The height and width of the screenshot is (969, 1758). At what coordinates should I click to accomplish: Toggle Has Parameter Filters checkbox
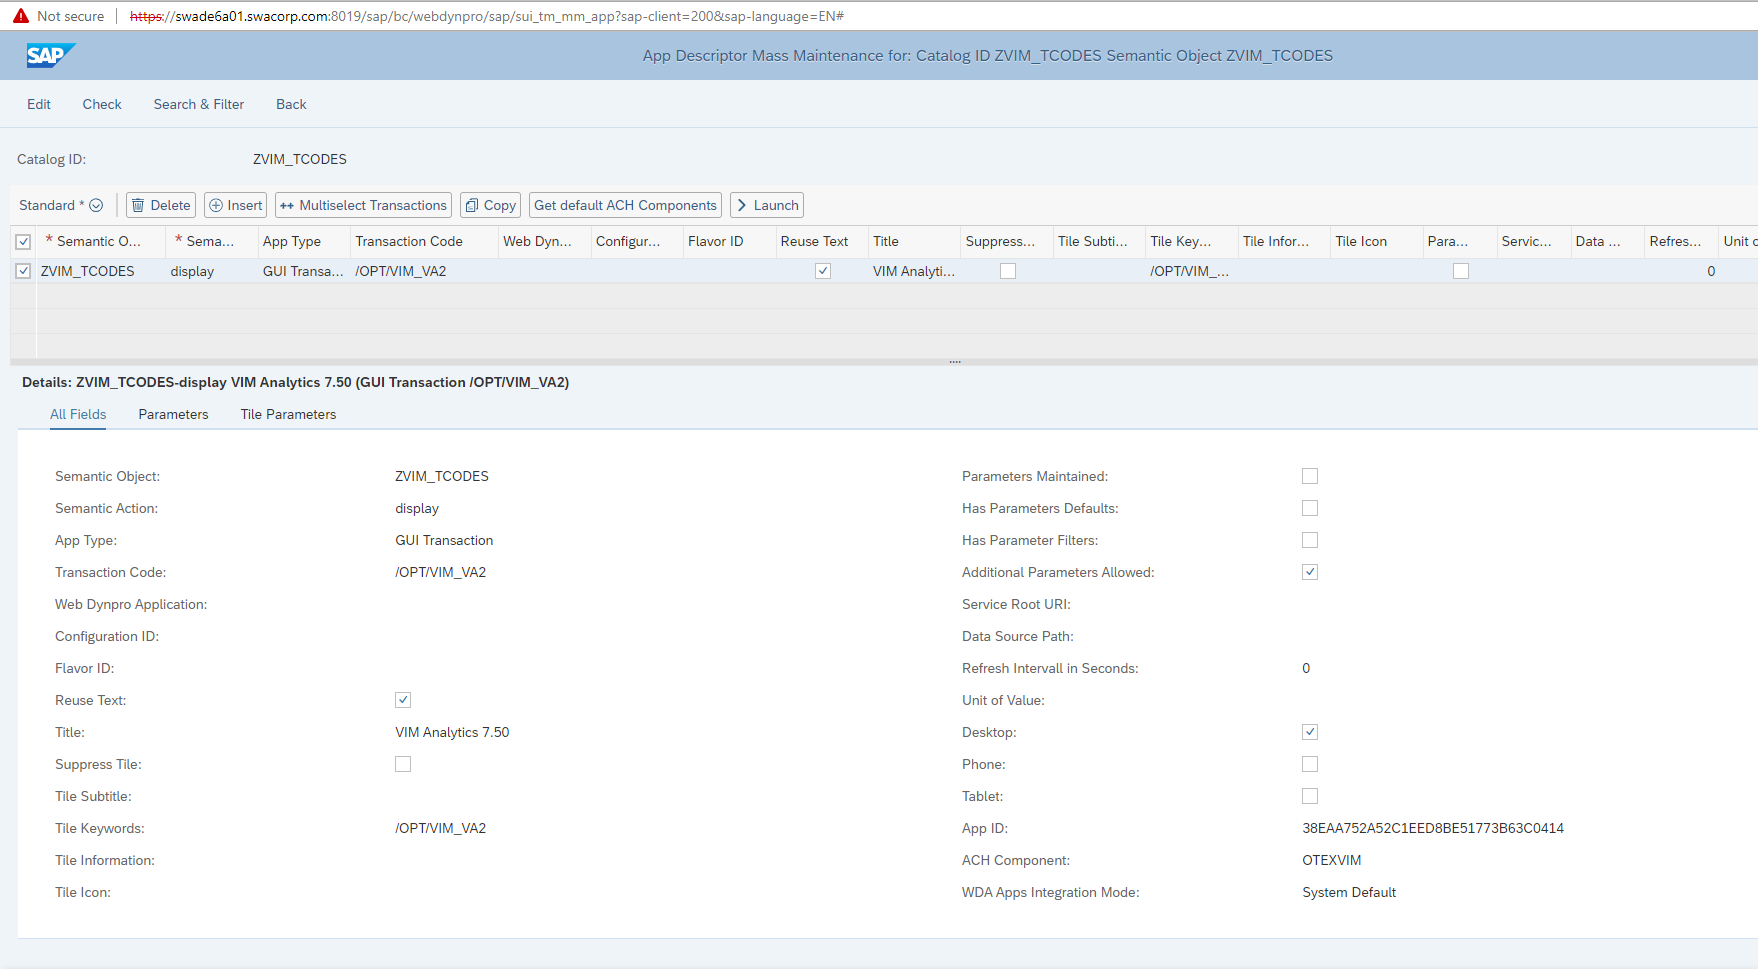pyautogui.click(x=1310, y=540)
